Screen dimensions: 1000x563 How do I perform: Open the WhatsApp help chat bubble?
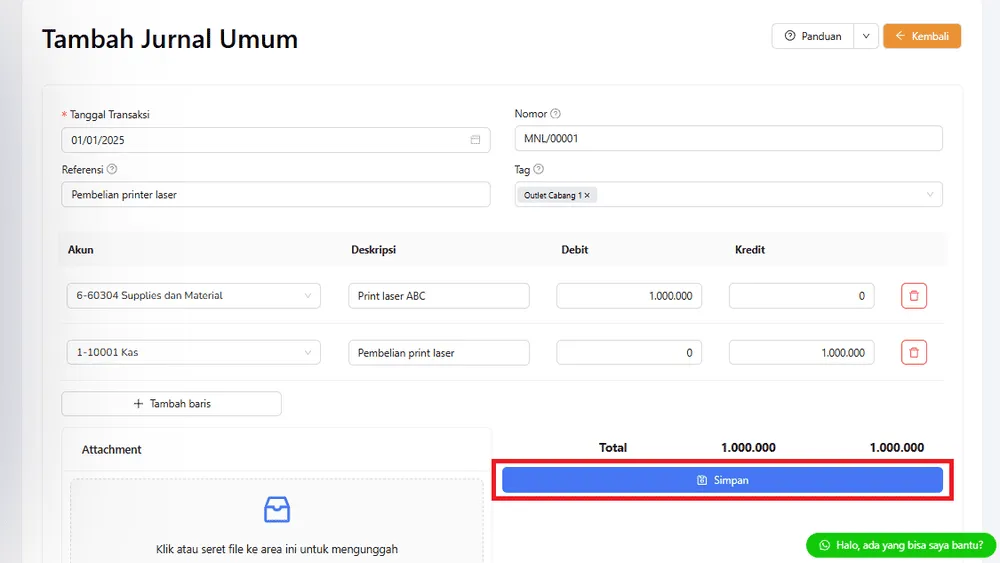coord(900,545)
